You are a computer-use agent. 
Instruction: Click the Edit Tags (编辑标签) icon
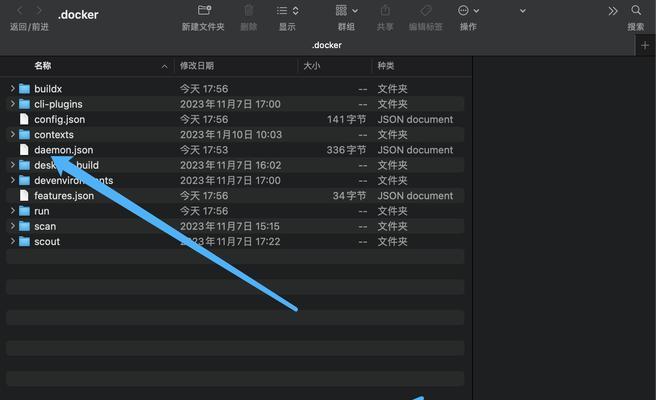click(x=426, y=10)
